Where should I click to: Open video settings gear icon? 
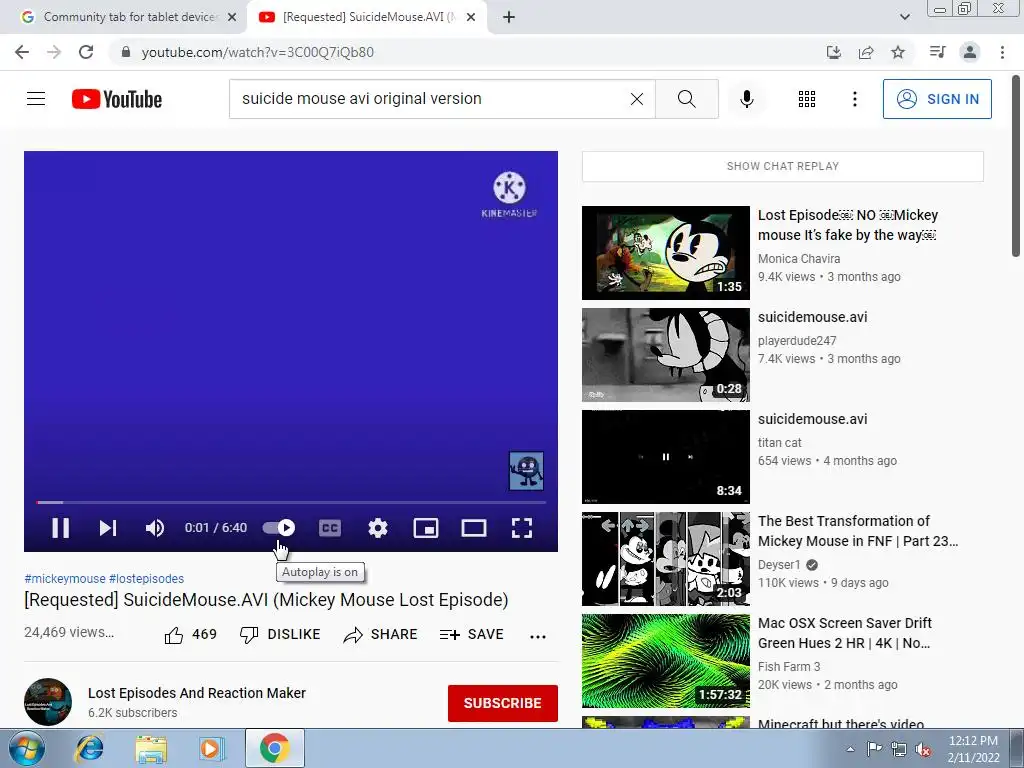(x=377, y=528)
